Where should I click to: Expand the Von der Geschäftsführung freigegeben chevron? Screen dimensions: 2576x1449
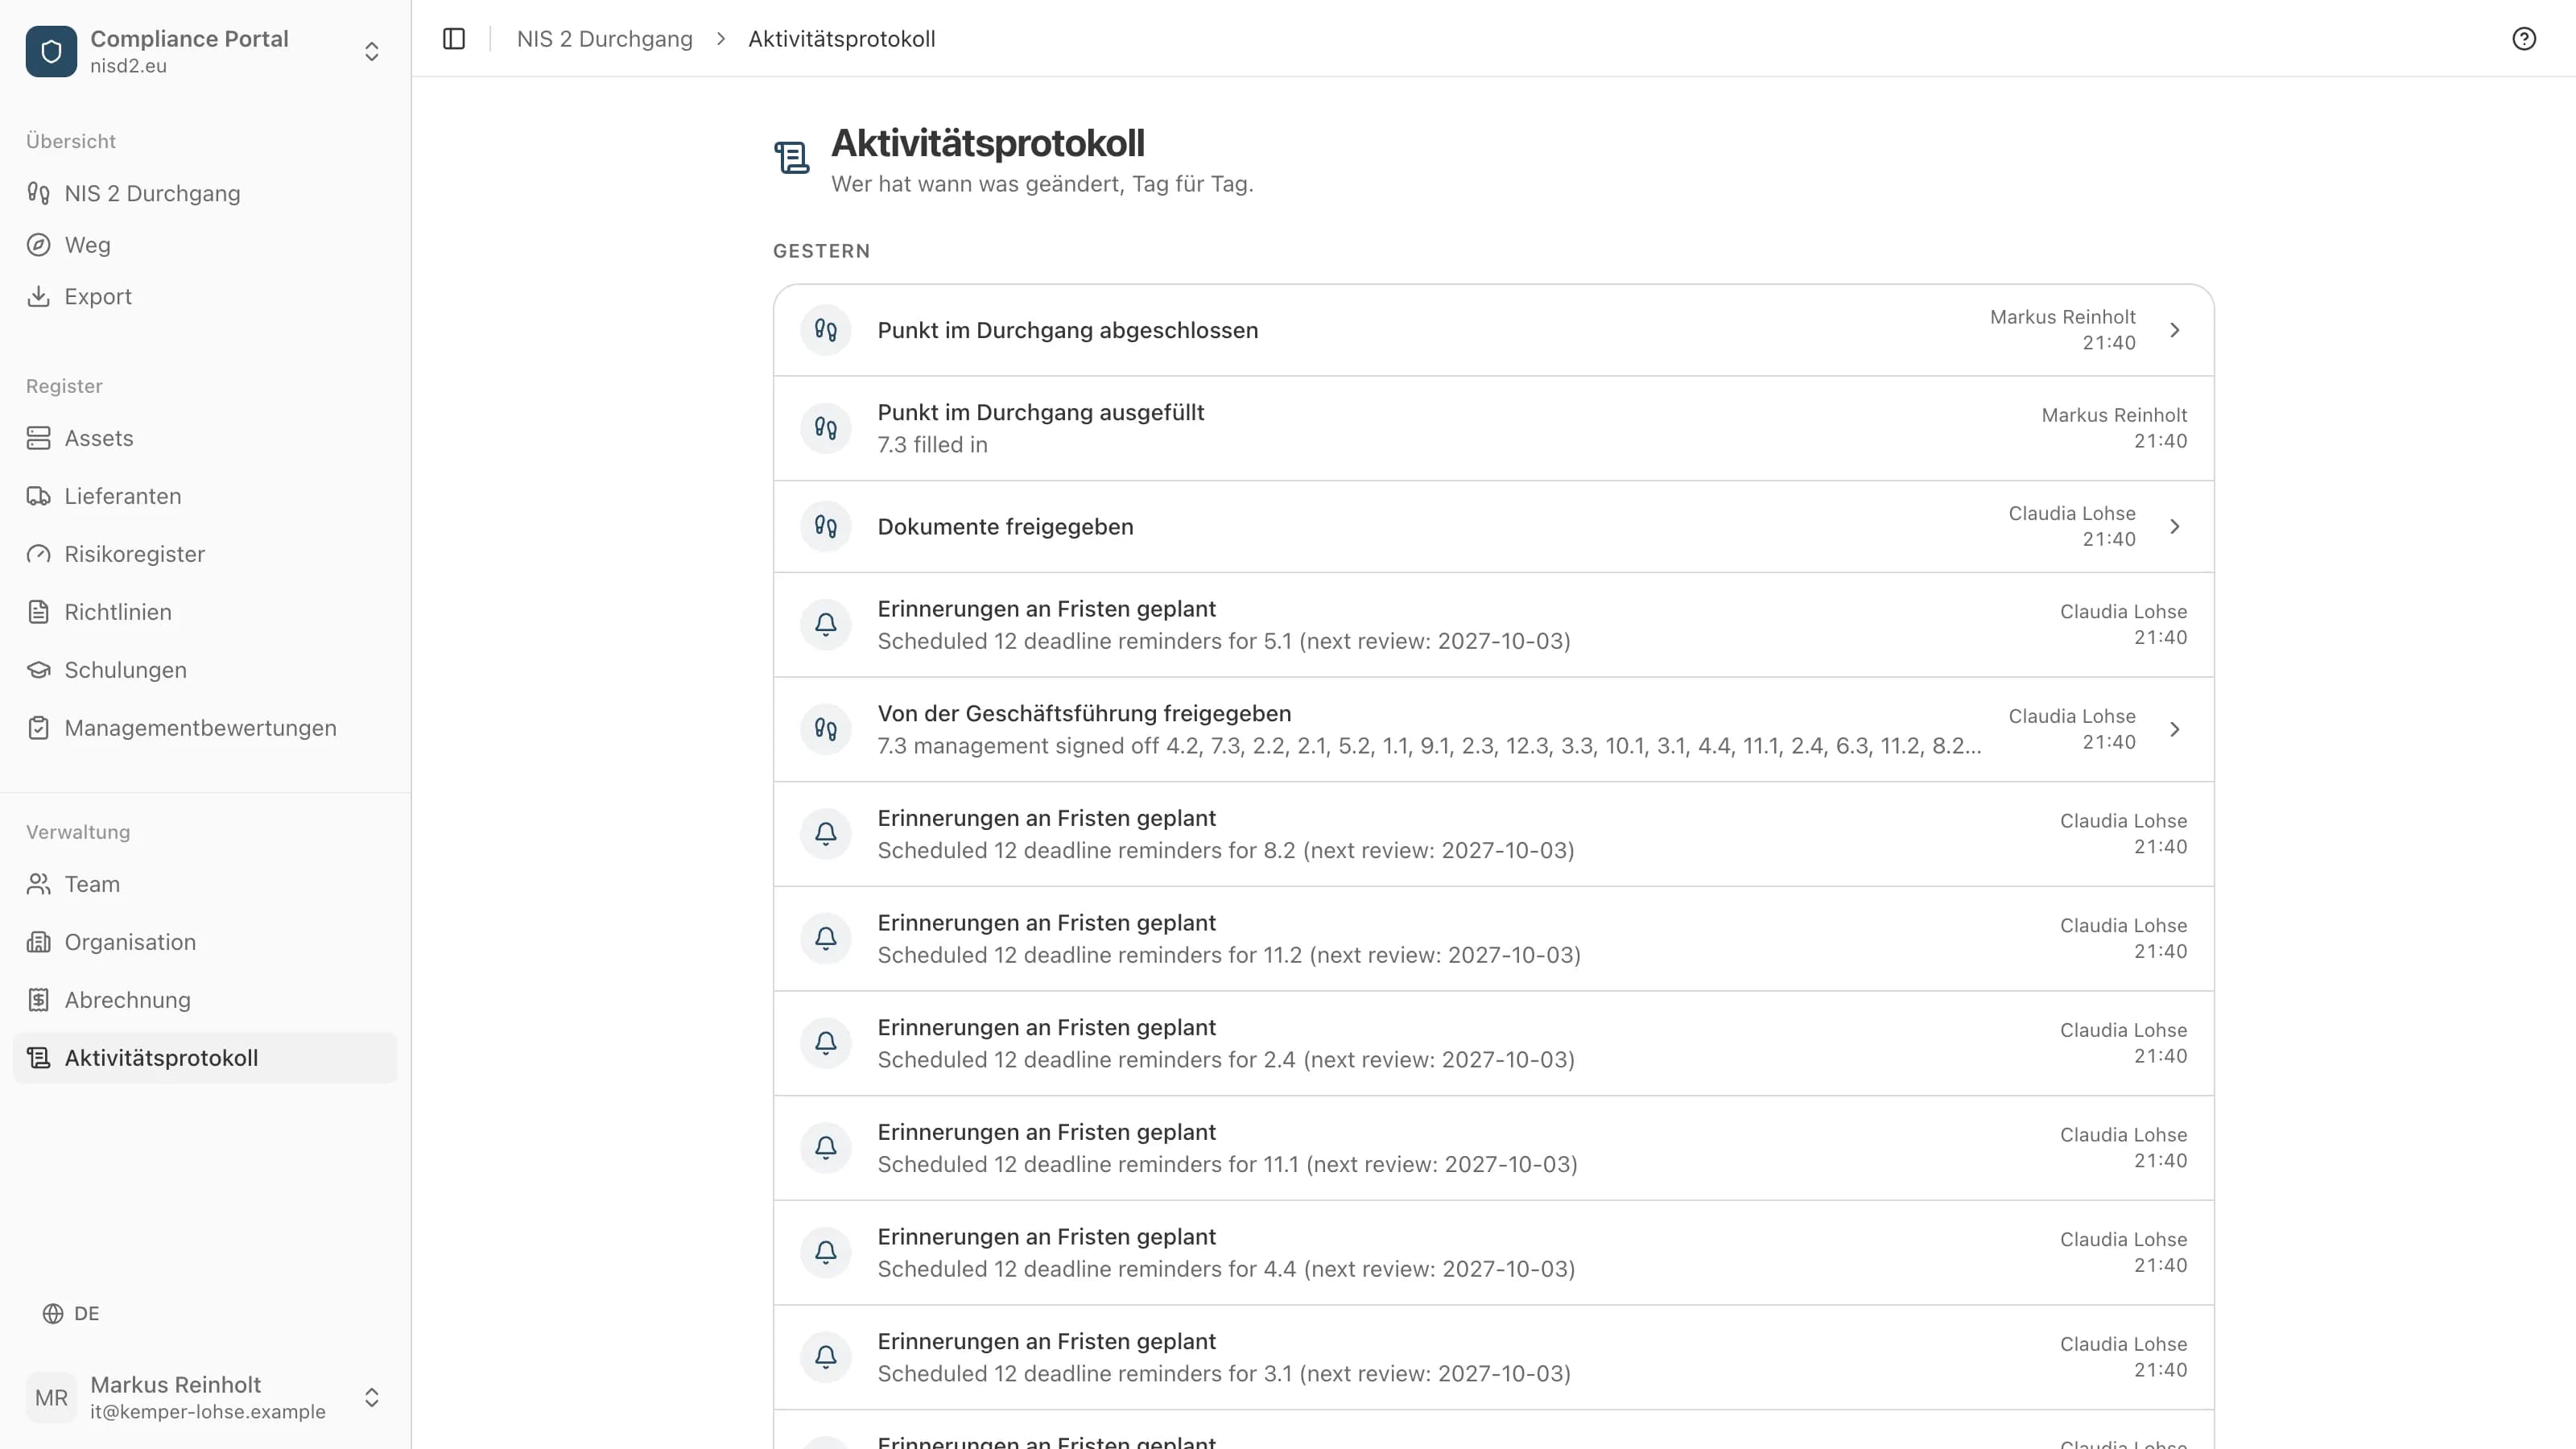point(2174,729)
